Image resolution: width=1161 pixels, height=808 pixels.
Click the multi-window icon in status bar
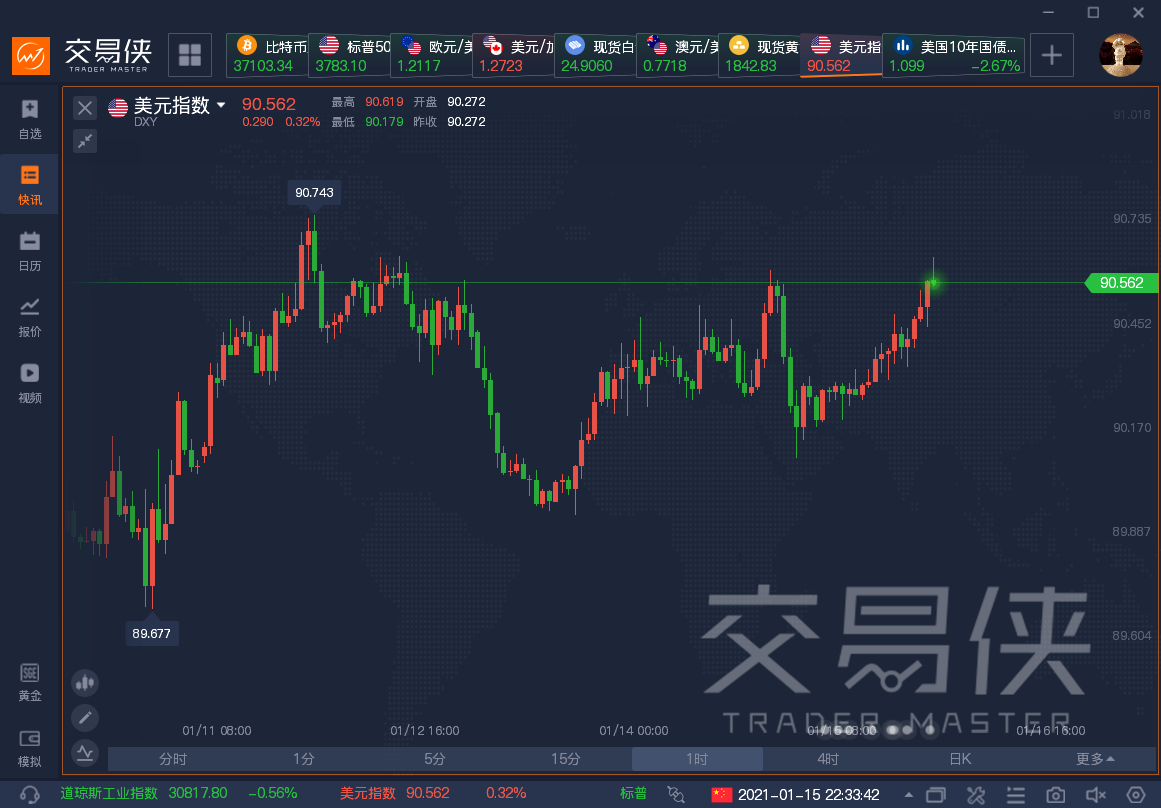[936, 795]
